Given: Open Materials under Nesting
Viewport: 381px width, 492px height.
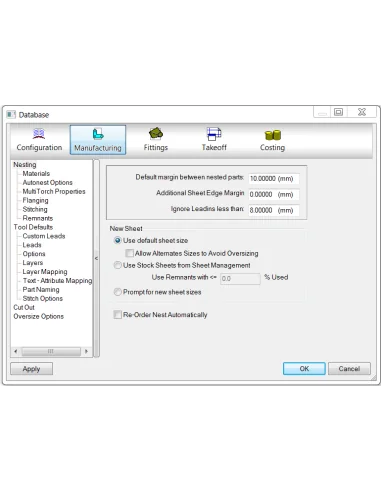Looking at the screenshot, I should coord(36,174).
